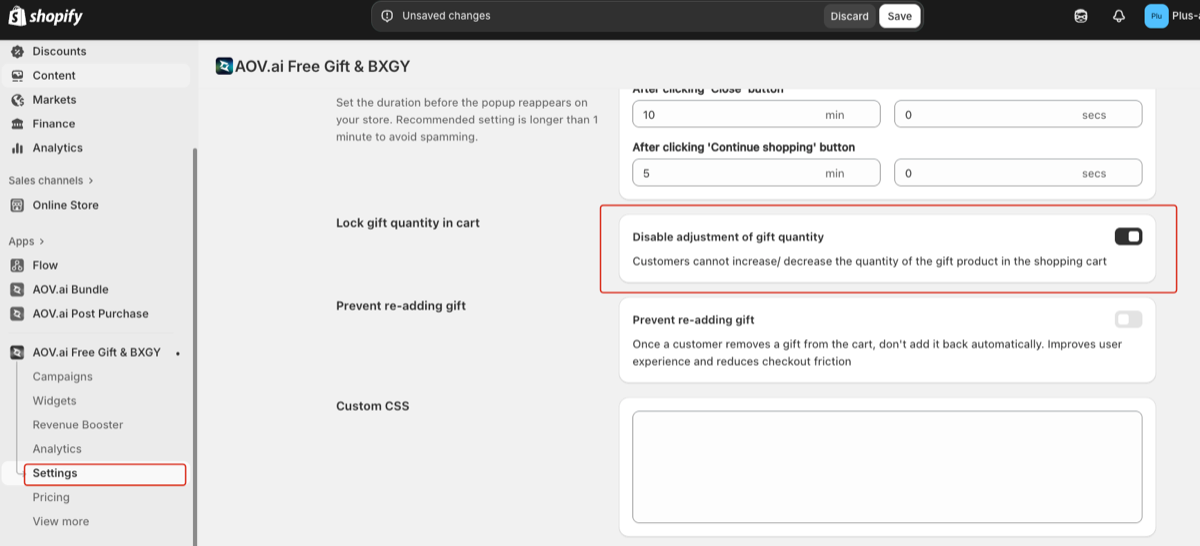
Task: Click the Shopify logo
Action: 46,16
